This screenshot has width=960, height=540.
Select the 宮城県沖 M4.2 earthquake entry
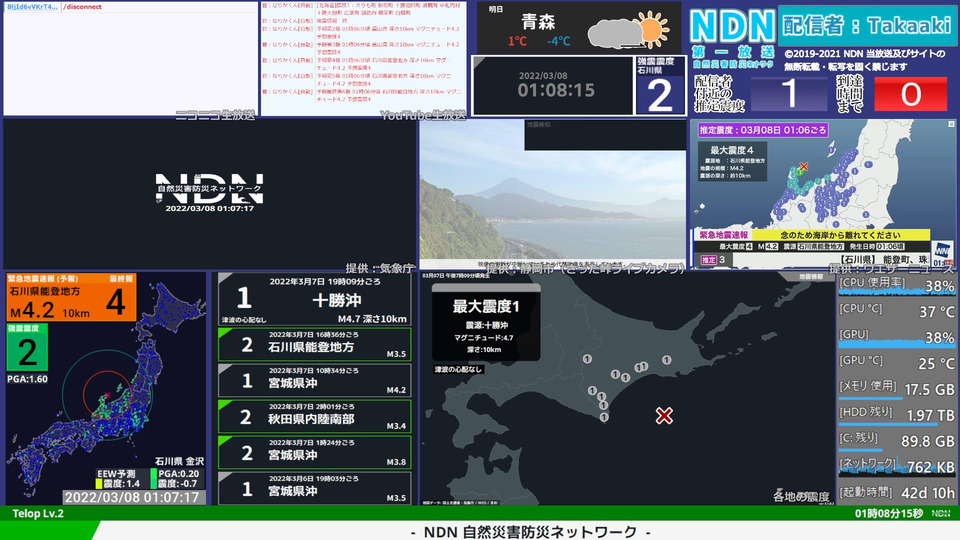point(315,381)
